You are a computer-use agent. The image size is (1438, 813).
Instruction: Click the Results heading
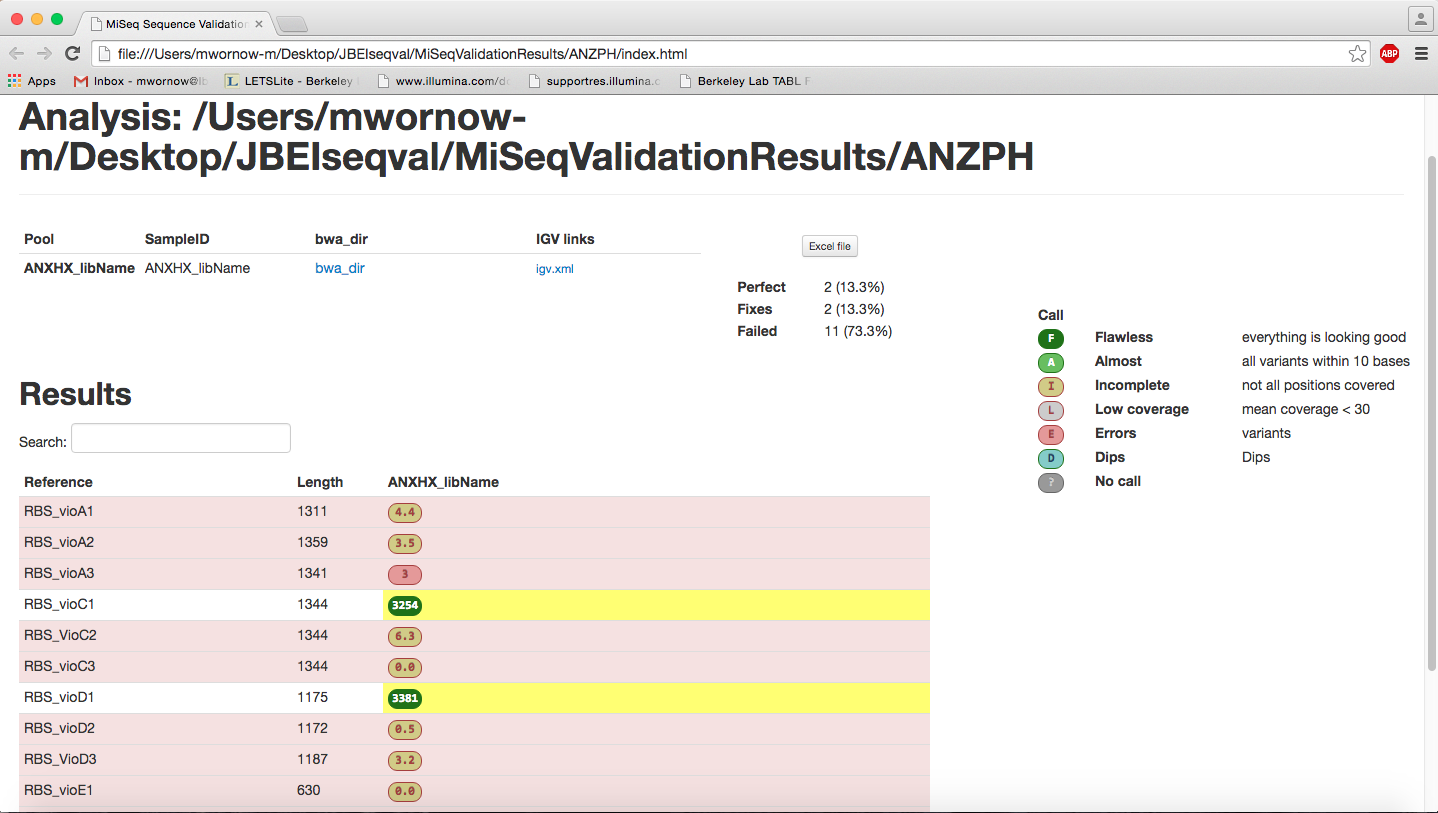76,394
